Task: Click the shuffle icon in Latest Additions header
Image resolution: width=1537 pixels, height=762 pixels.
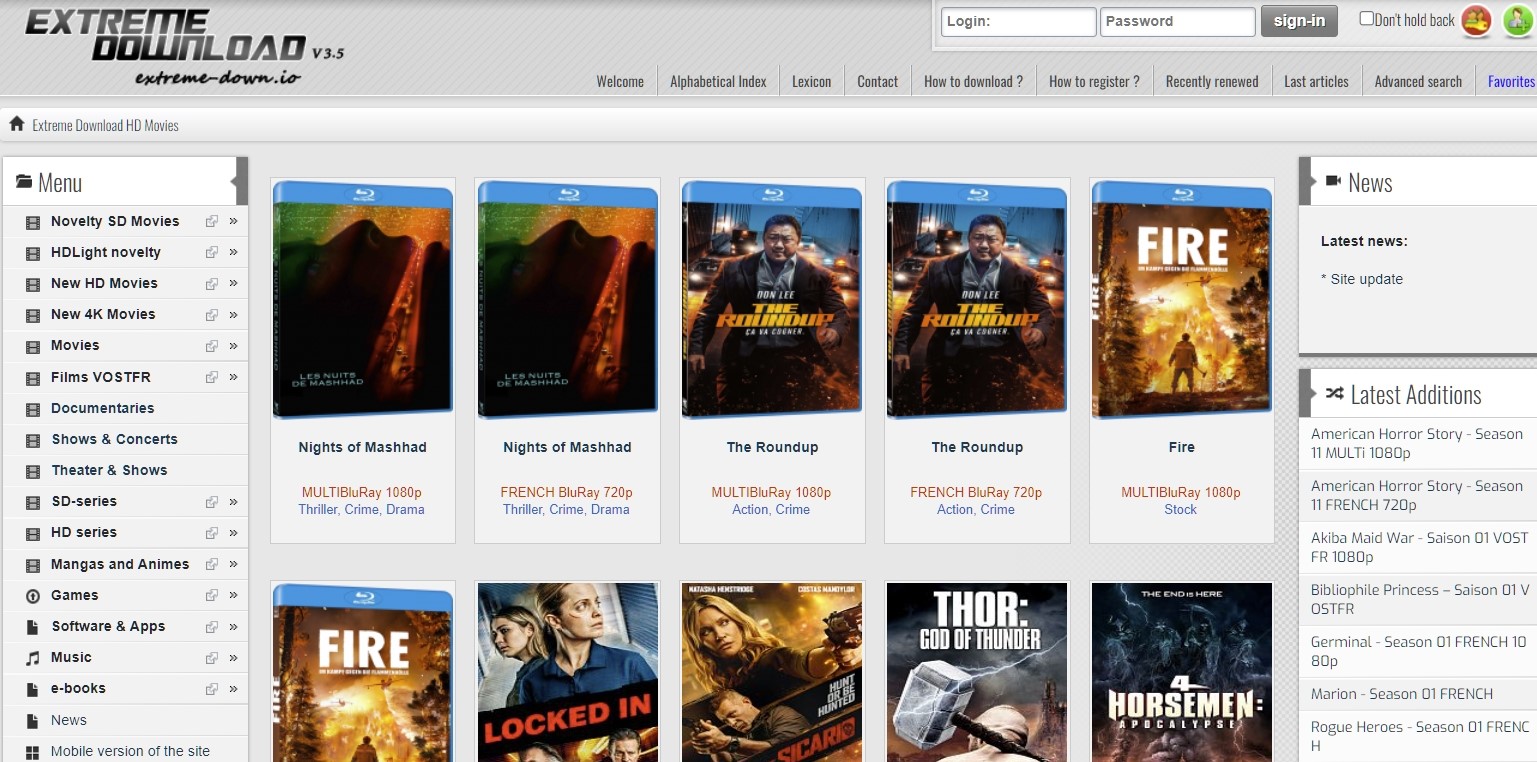Action: [1334, 394]
